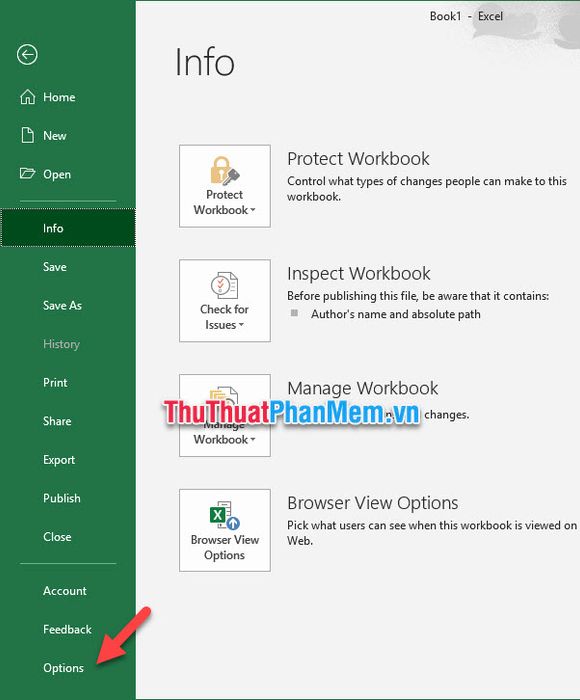Select New in the backstage menu
The height and width of the screenshot is (700, 580).
[68, 135]
